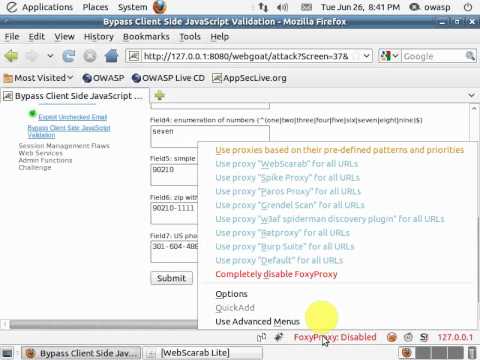480x360 pixels.
Task: Click the grayed forward arrow button
Action: 32,56
